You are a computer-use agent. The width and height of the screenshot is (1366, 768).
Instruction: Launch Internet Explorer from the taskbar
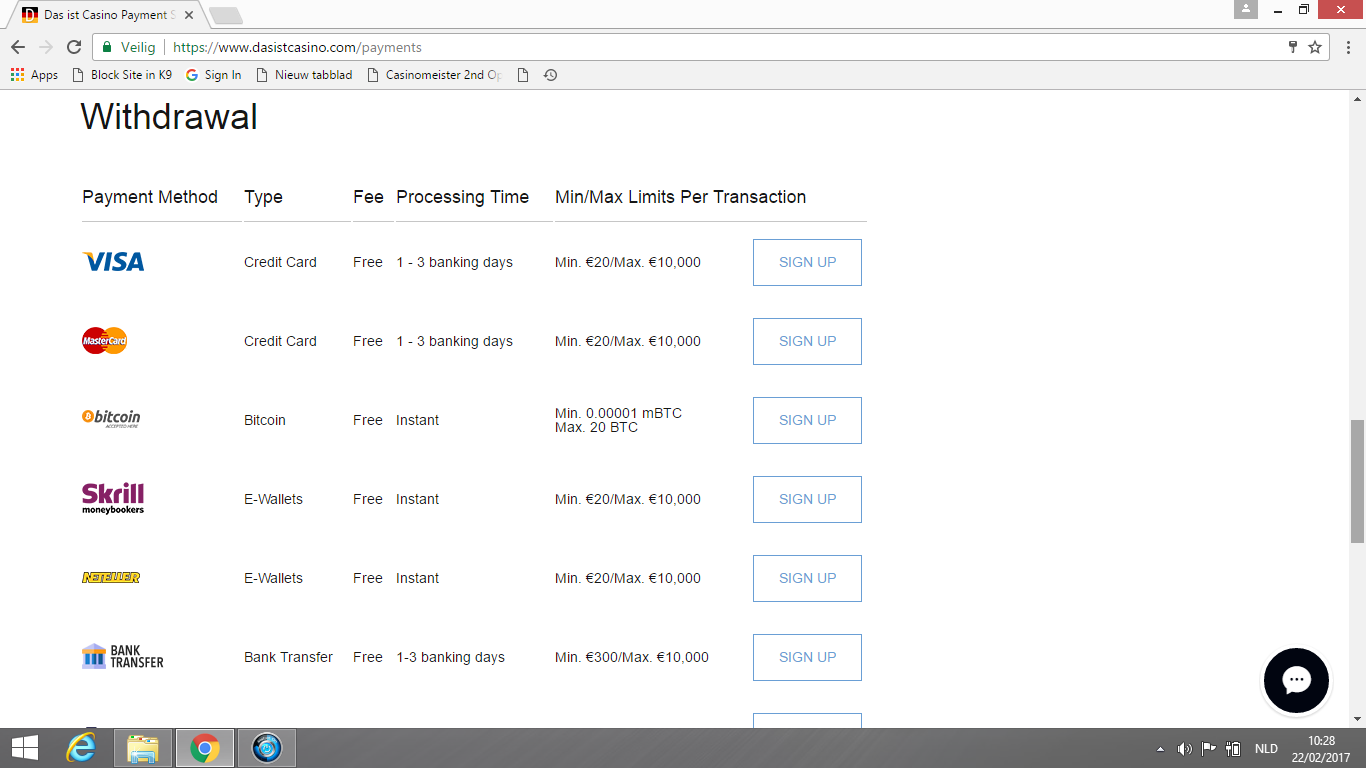click(x=81, y=748)
